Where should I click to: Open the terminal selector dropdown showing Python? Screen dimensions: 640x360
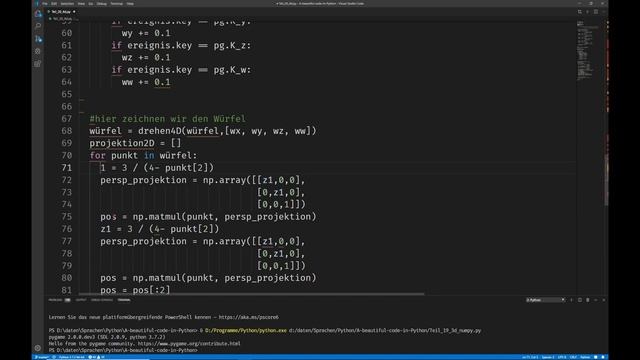point(545,300)
